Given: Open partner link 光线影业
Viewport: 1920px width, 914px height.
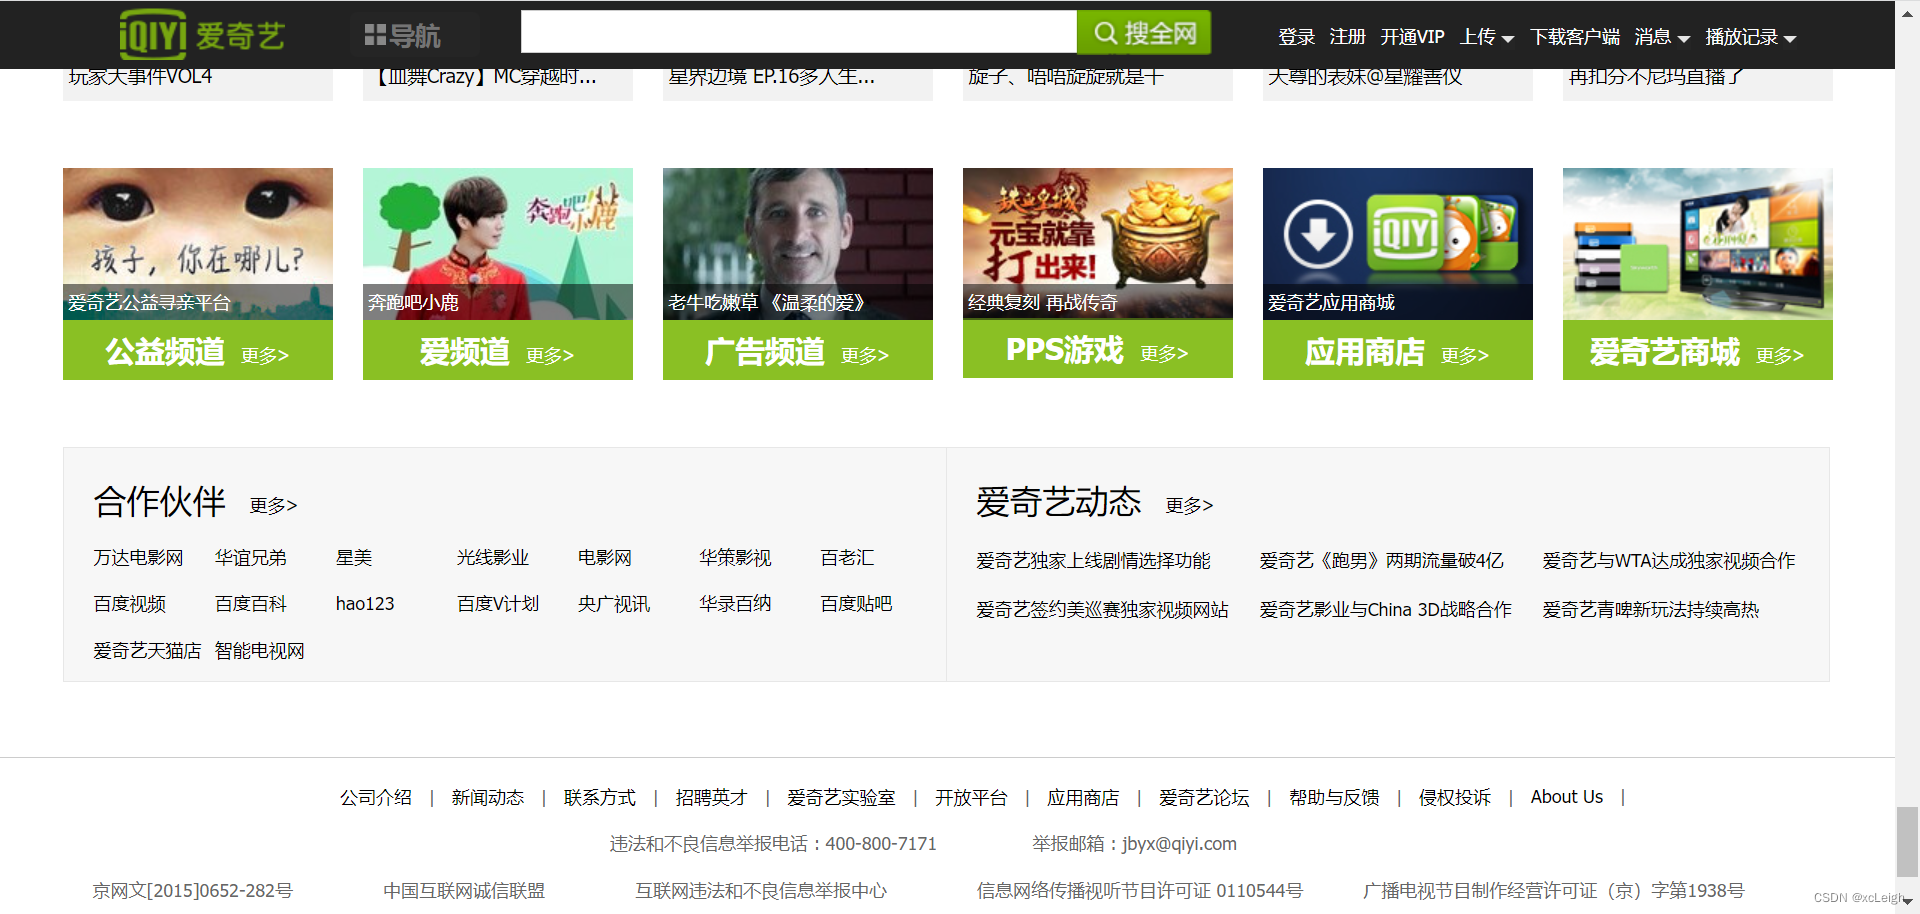Looking at the screenshot, I should (x=493, y=558).
